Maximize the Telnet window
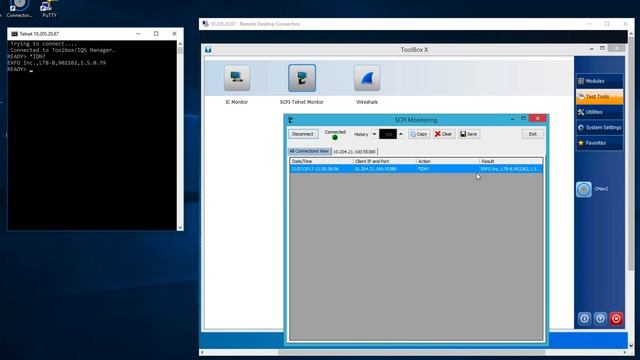The image size is (640, 360). (156, 34)
